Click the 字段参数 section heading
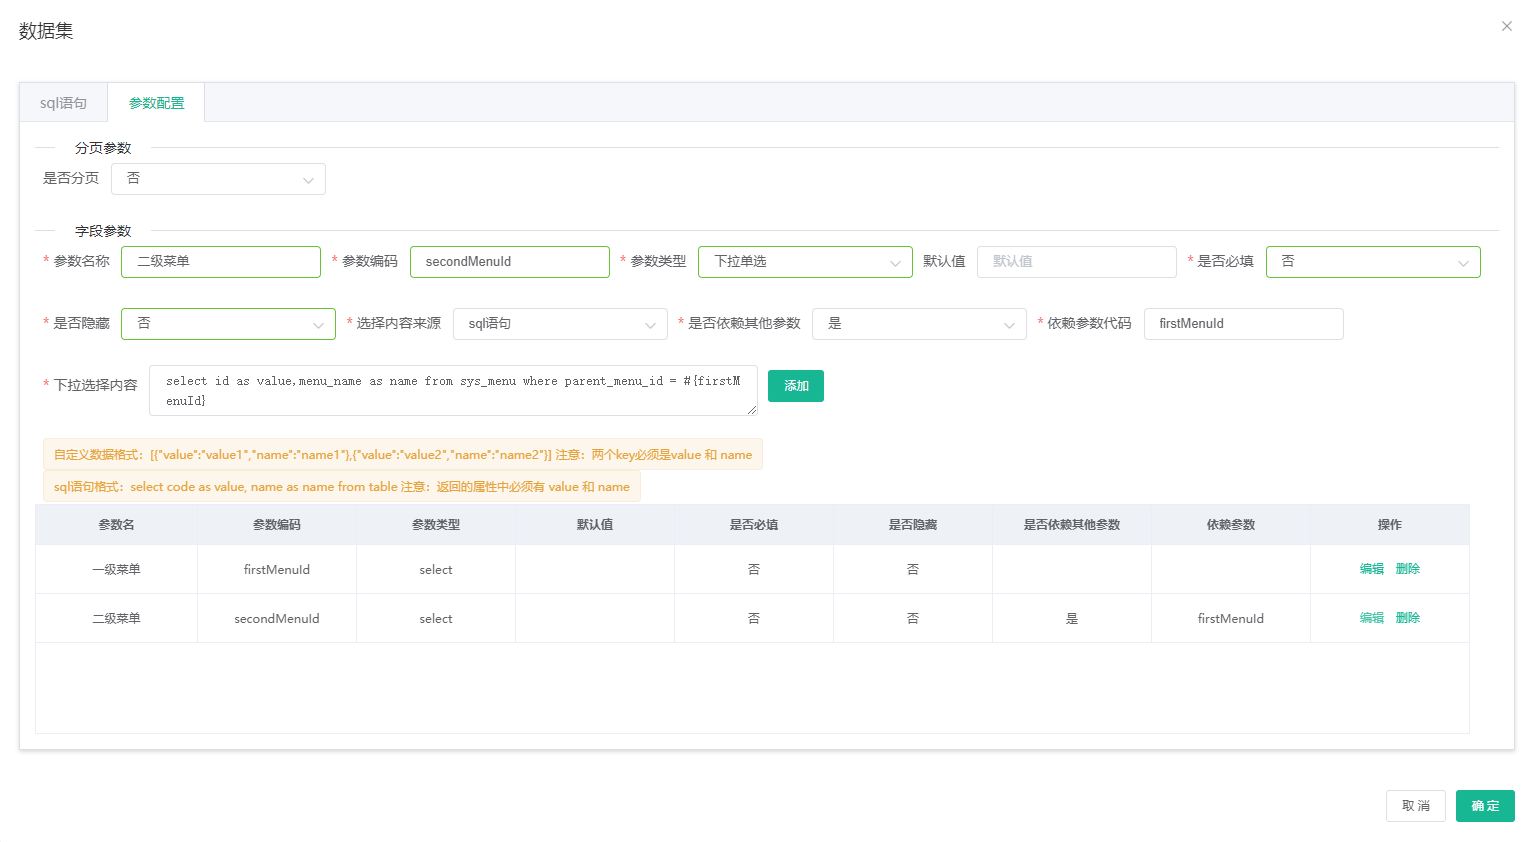 pos(103,231)
